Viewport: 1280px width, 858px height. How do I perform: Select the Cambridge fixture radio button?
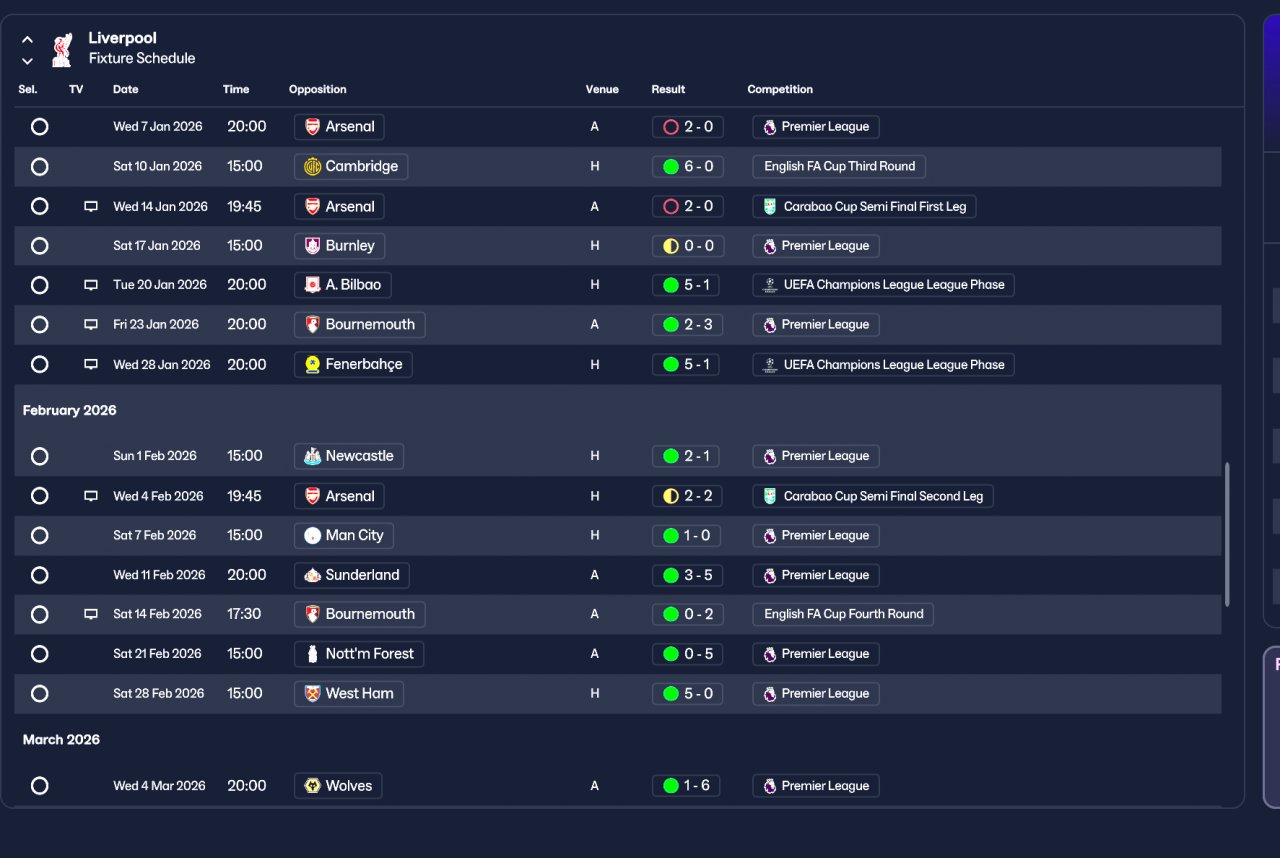[x=39, y=166]
